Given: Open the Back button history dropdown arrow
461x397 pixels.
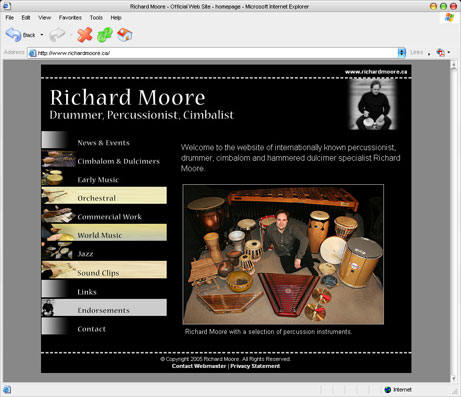Looking at the screenshot, I should [42, 35].
